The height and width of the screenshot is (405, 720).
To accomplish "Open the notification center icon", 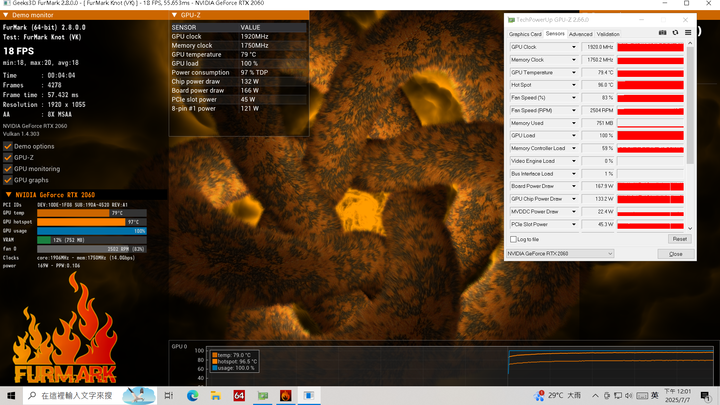I will tap(706, 396).
